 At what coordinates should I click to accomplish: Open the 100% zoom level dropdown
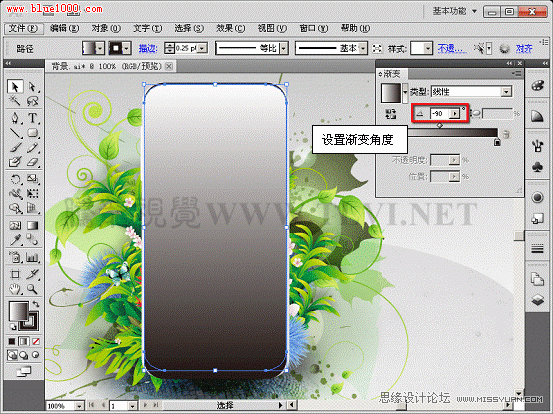tap(79, 406)
